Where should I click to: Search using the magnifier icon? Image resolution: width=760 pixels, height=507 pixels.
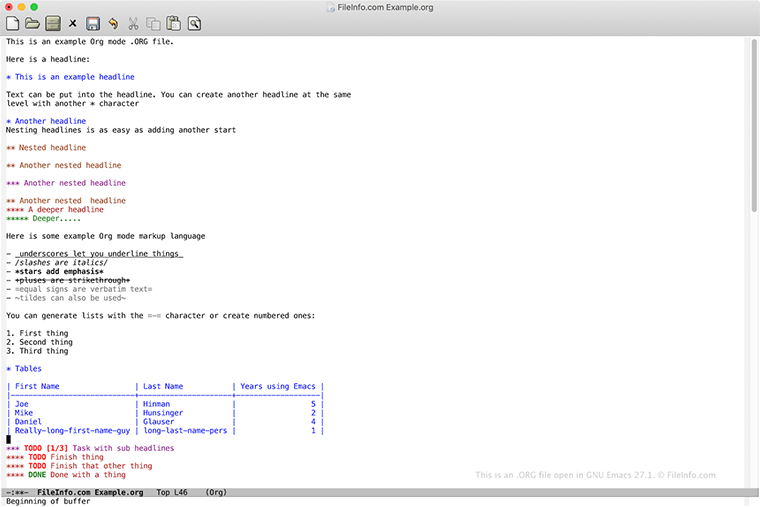point(194,23)
